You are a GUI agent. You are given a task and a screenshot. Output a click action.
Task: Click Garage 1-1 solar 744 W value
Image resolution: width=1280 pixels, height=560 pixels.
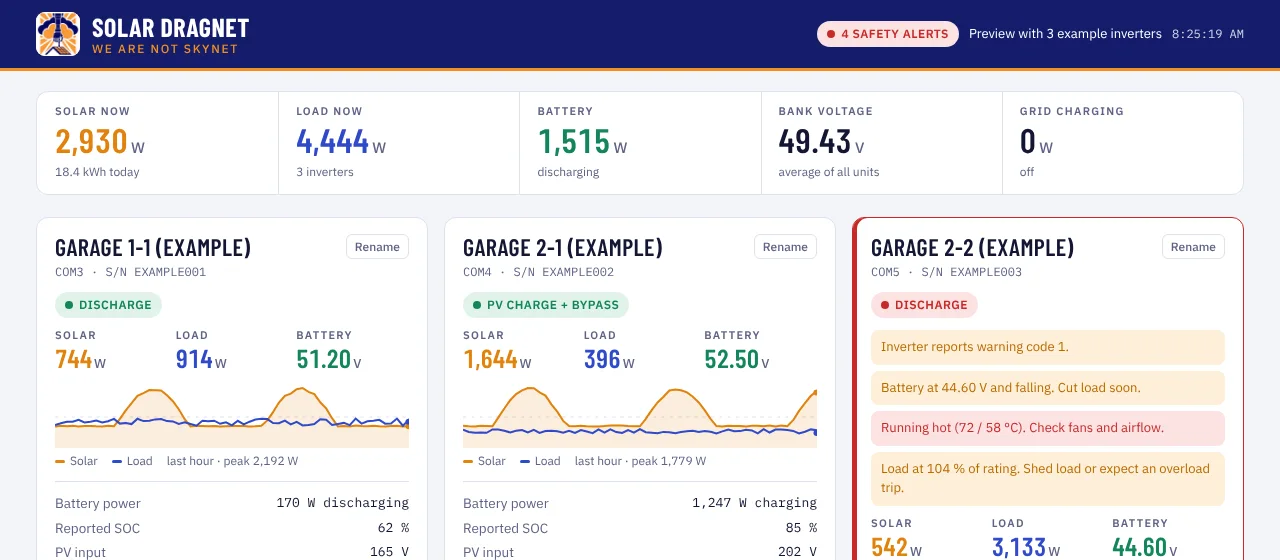(81, 360)
